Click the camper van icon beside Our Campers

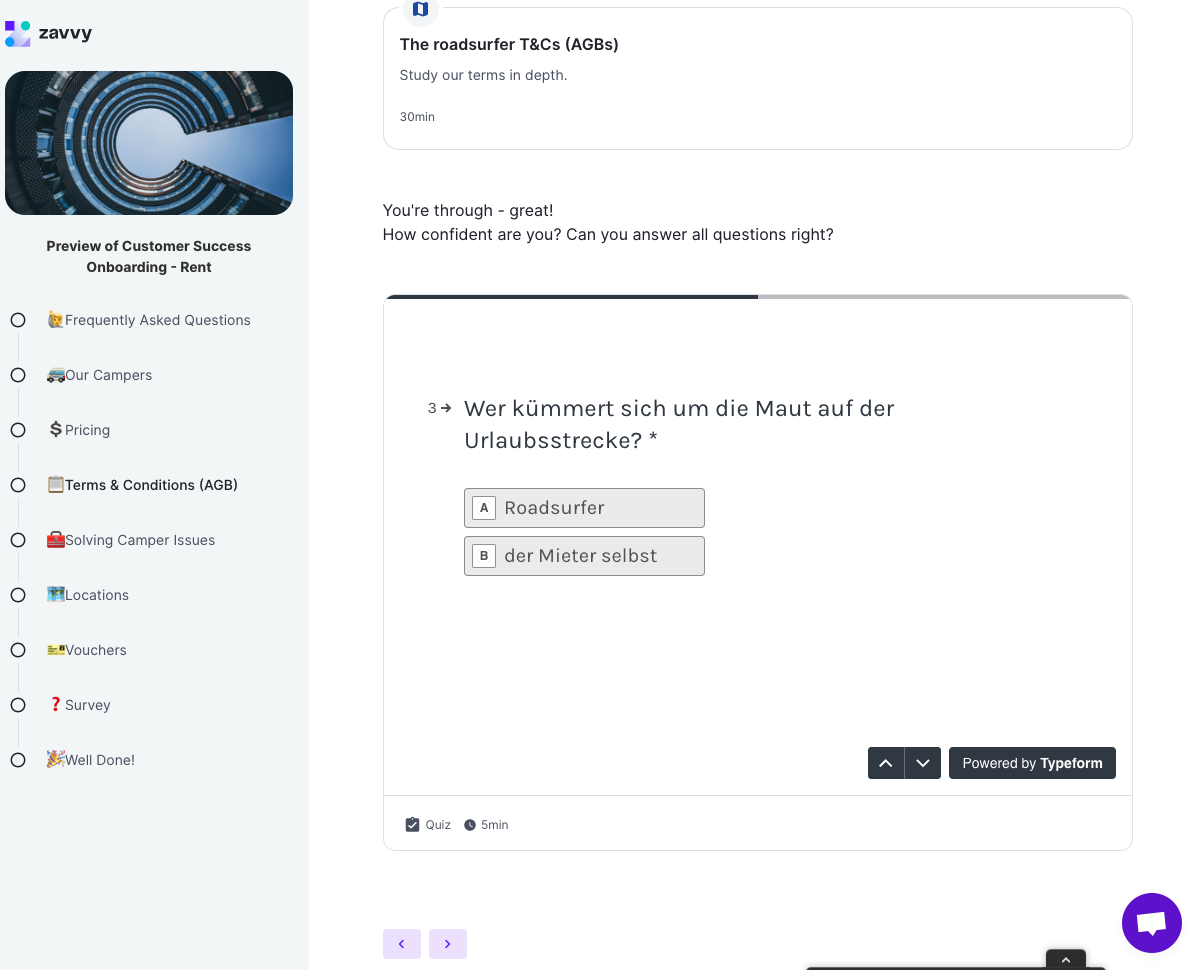coord(58,375)
